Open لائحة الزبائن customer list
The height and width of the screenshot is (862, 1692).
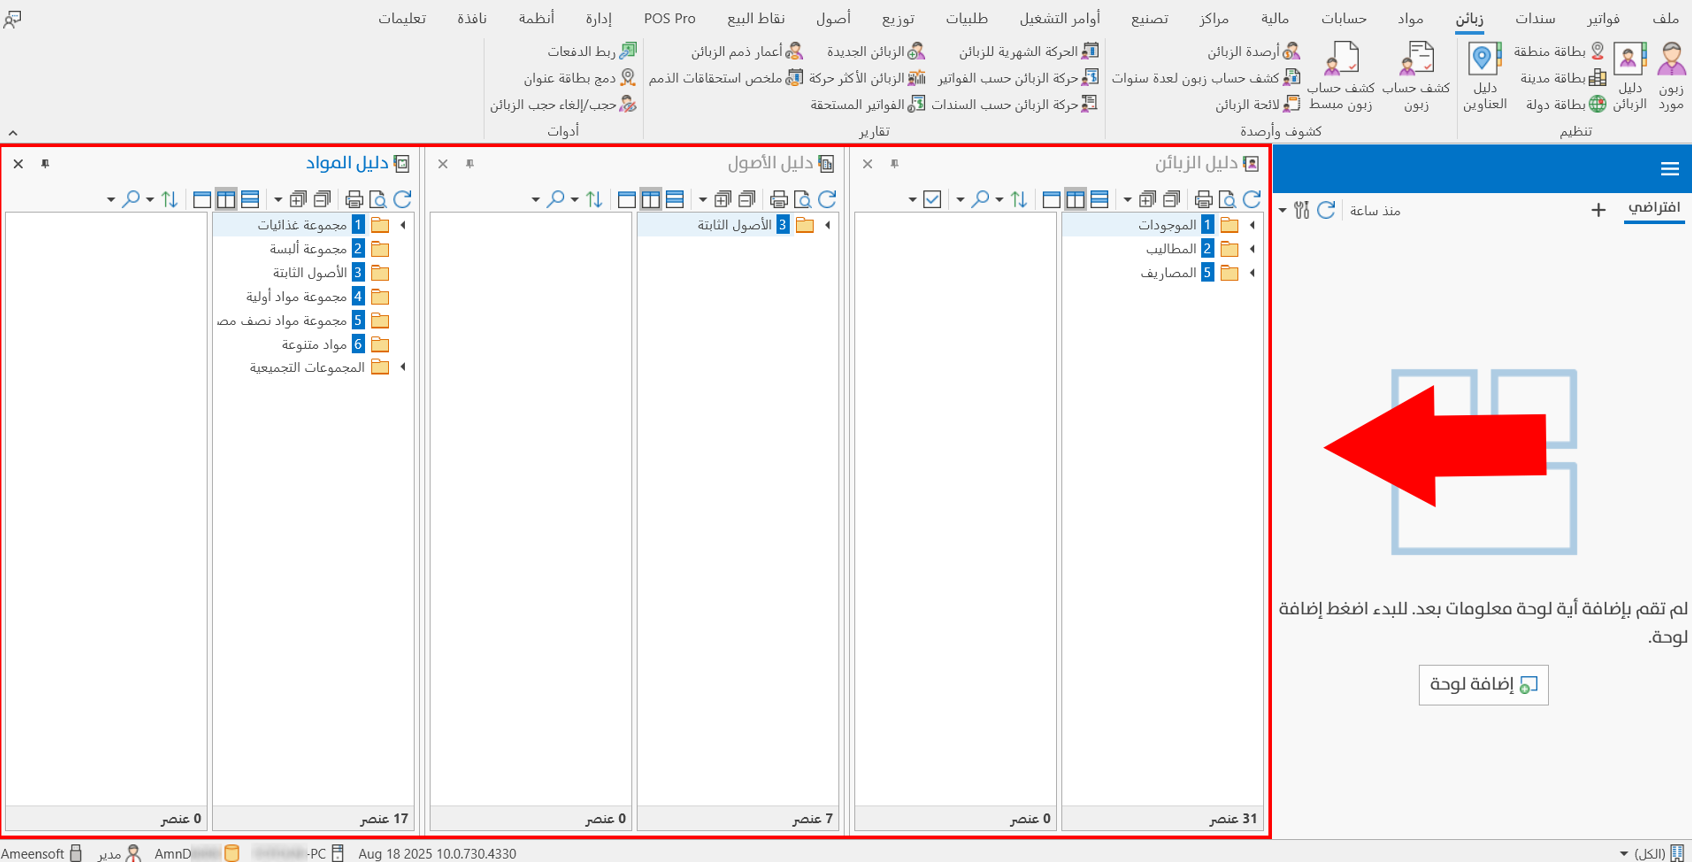click(x=1258, y=105)
